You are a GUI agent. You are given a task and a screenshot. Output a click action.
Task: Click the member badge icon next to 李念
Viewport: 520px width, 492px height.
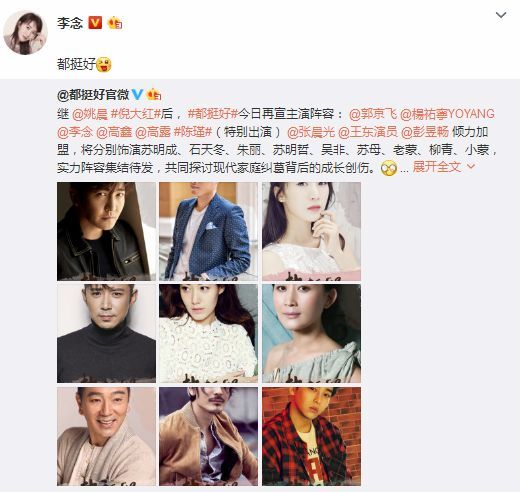pyautogui.click(x=115, y=23)
